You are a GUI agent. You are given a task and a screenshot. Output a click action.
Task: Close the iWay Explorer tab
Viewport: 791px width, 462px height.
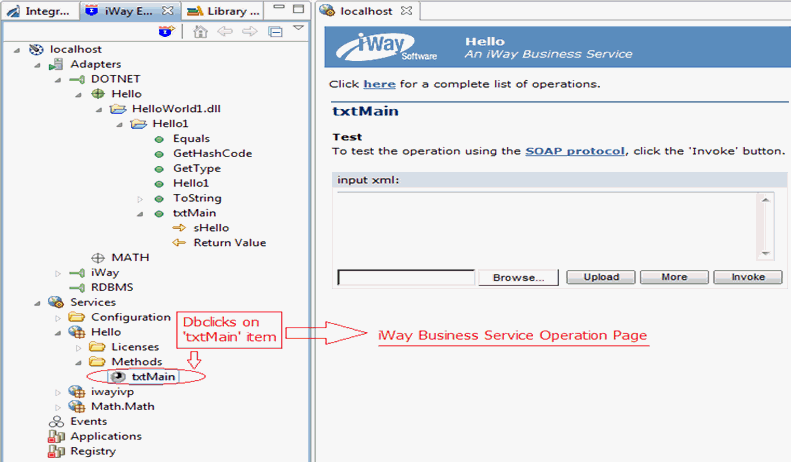167,11
